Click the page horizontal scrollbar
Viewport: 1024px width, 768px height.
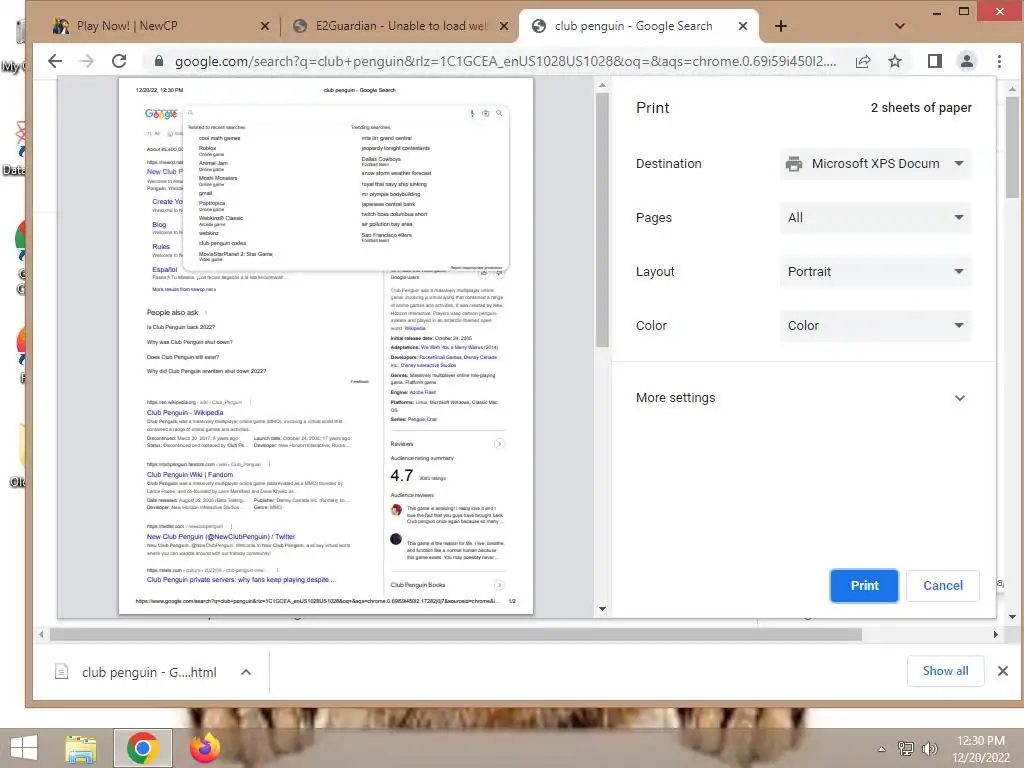coord(456,634)
